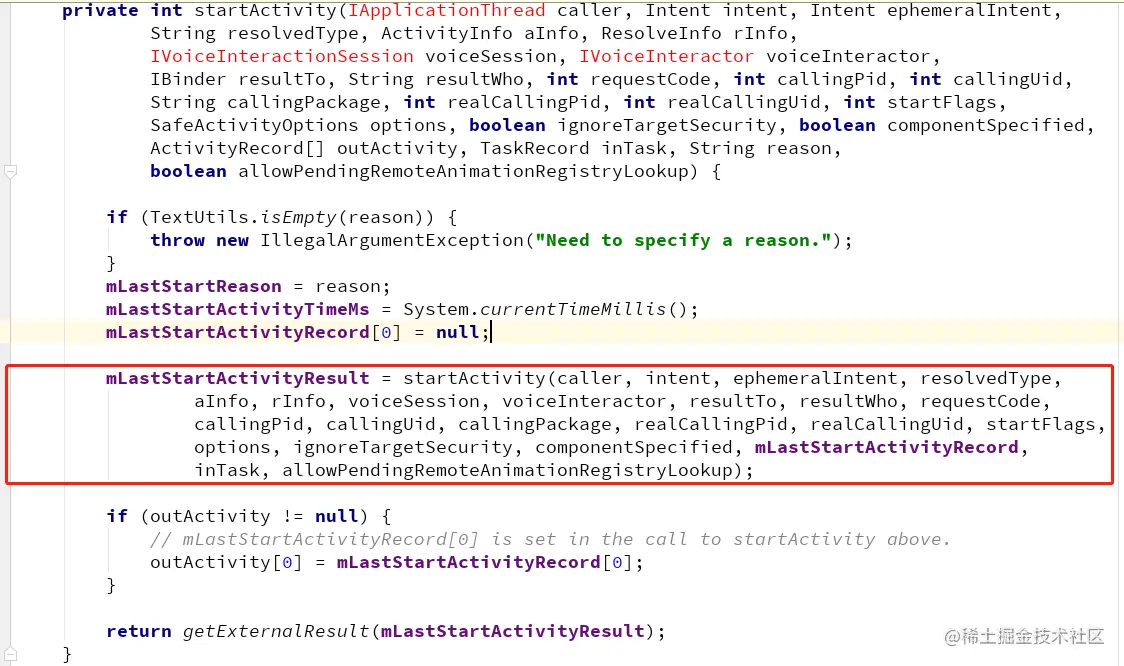This screenshot has width=1124, height=666.
Task: Select the IVoiceInteractionSession type name
Action: [282, 56]
